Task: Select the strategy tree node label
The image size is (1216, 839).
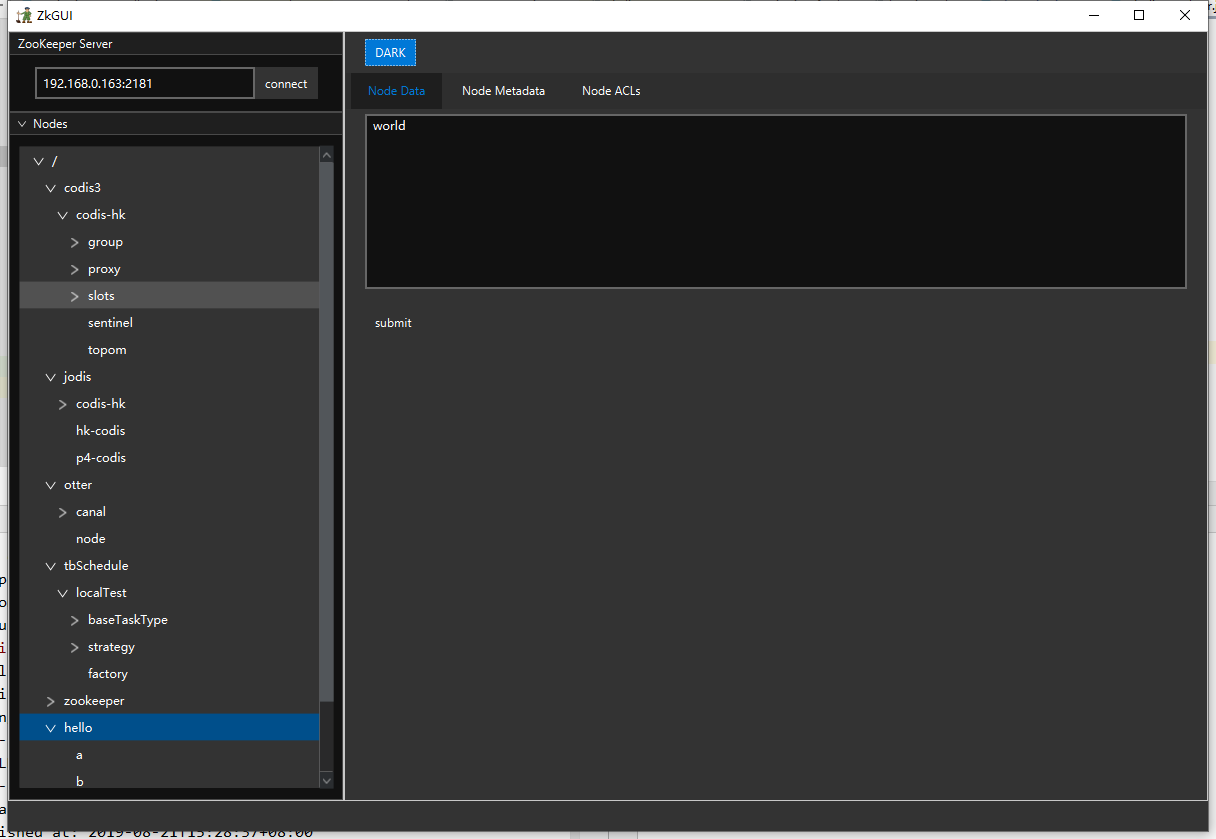Action: pos(111,647)
